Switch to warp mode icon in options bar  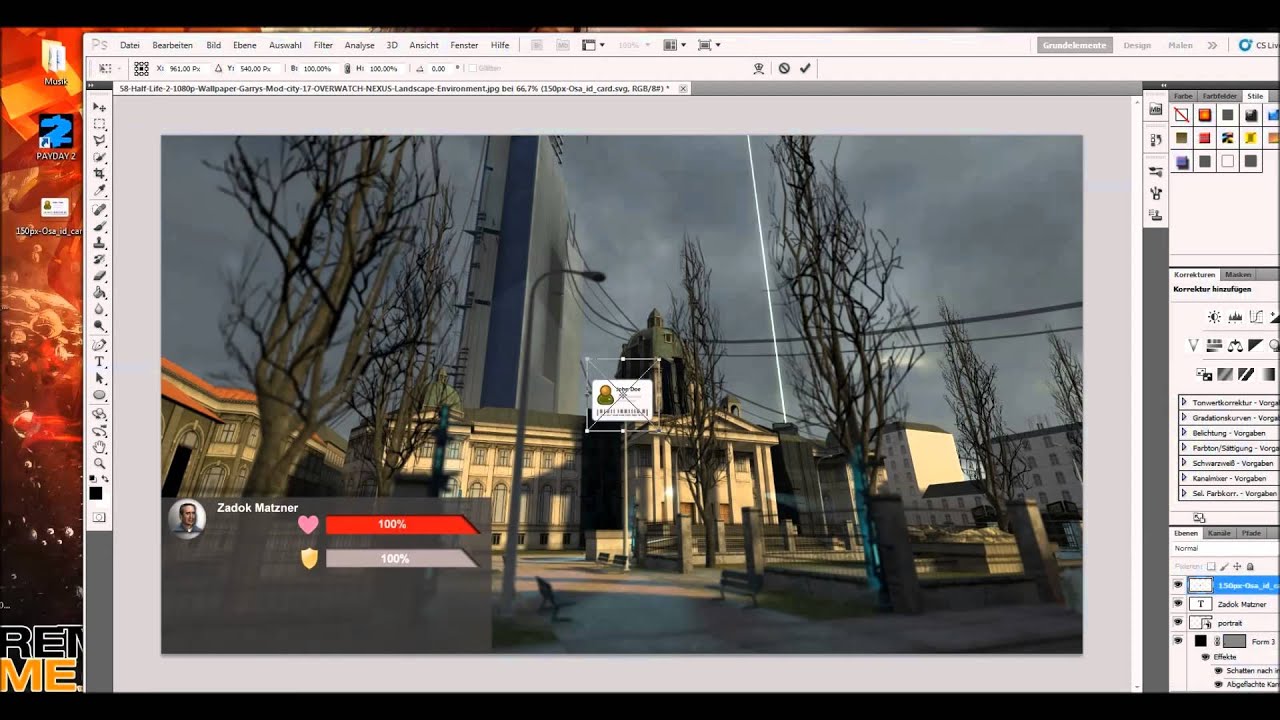759,68
